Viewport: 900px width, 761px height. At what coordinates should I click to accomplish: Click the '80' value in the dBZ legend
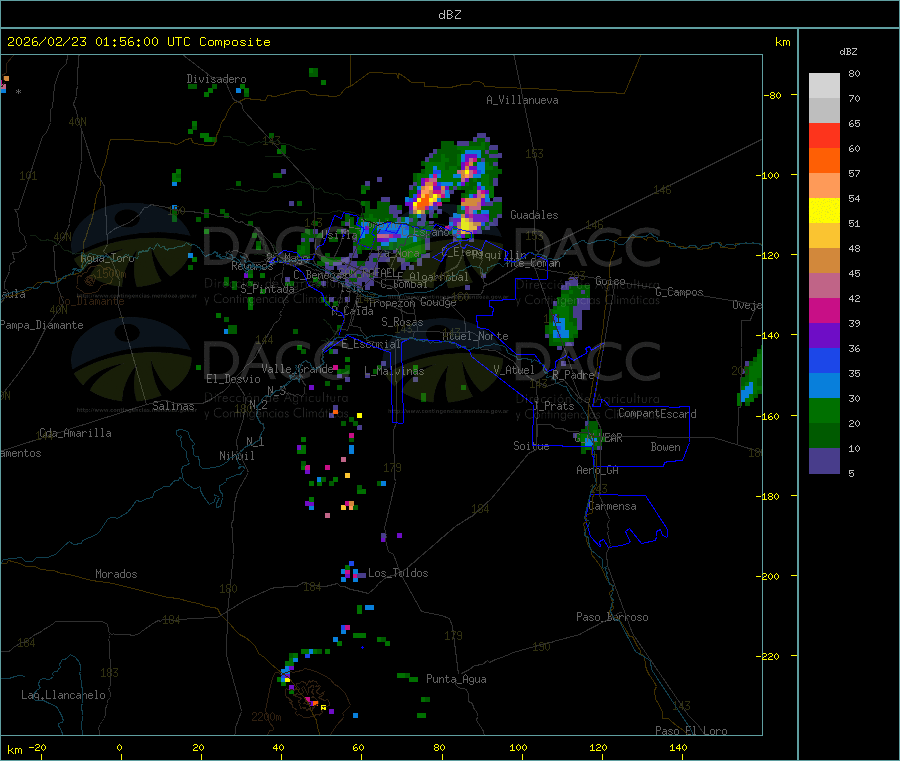(854, 73)
